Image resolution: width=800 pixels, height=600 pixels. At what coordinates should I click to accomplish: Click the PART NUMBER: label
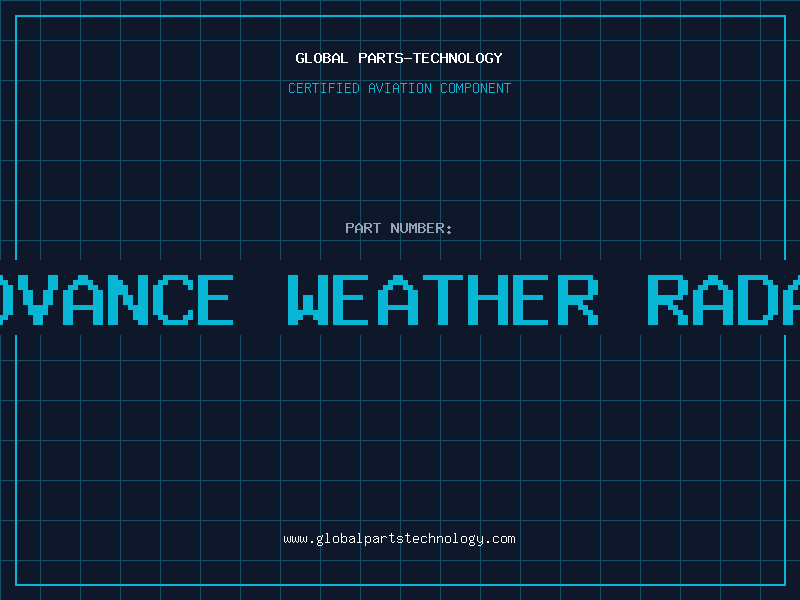[x=399, y=228]
